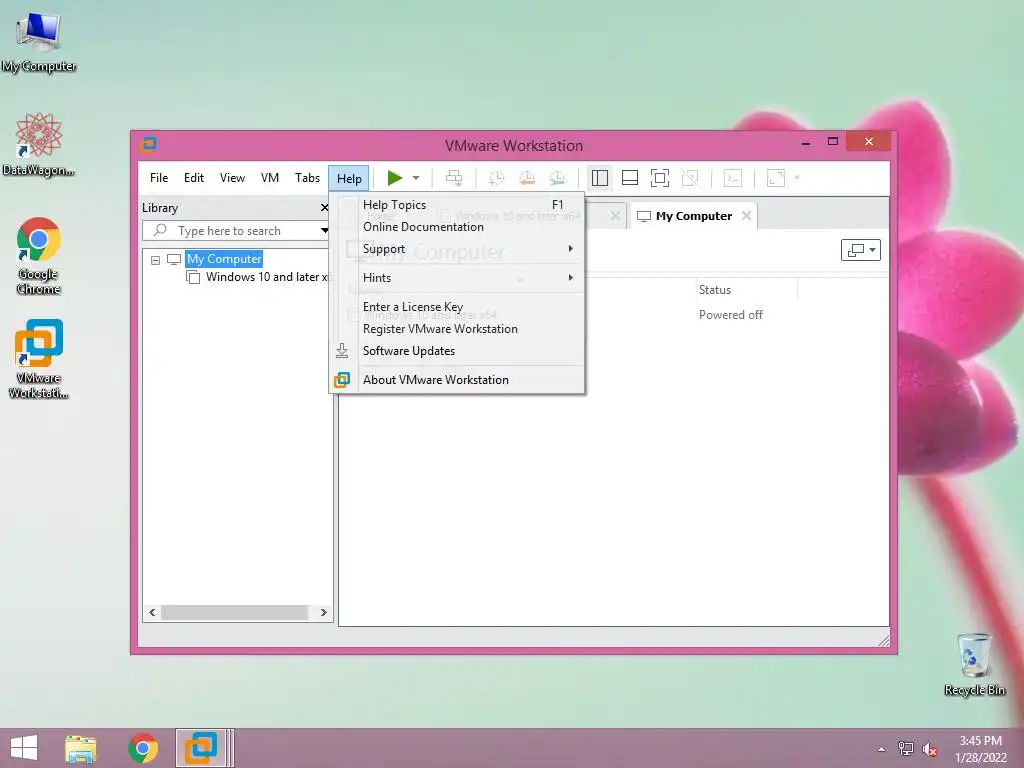Click Library scrollbar right arrow

[x=323, y=613]
